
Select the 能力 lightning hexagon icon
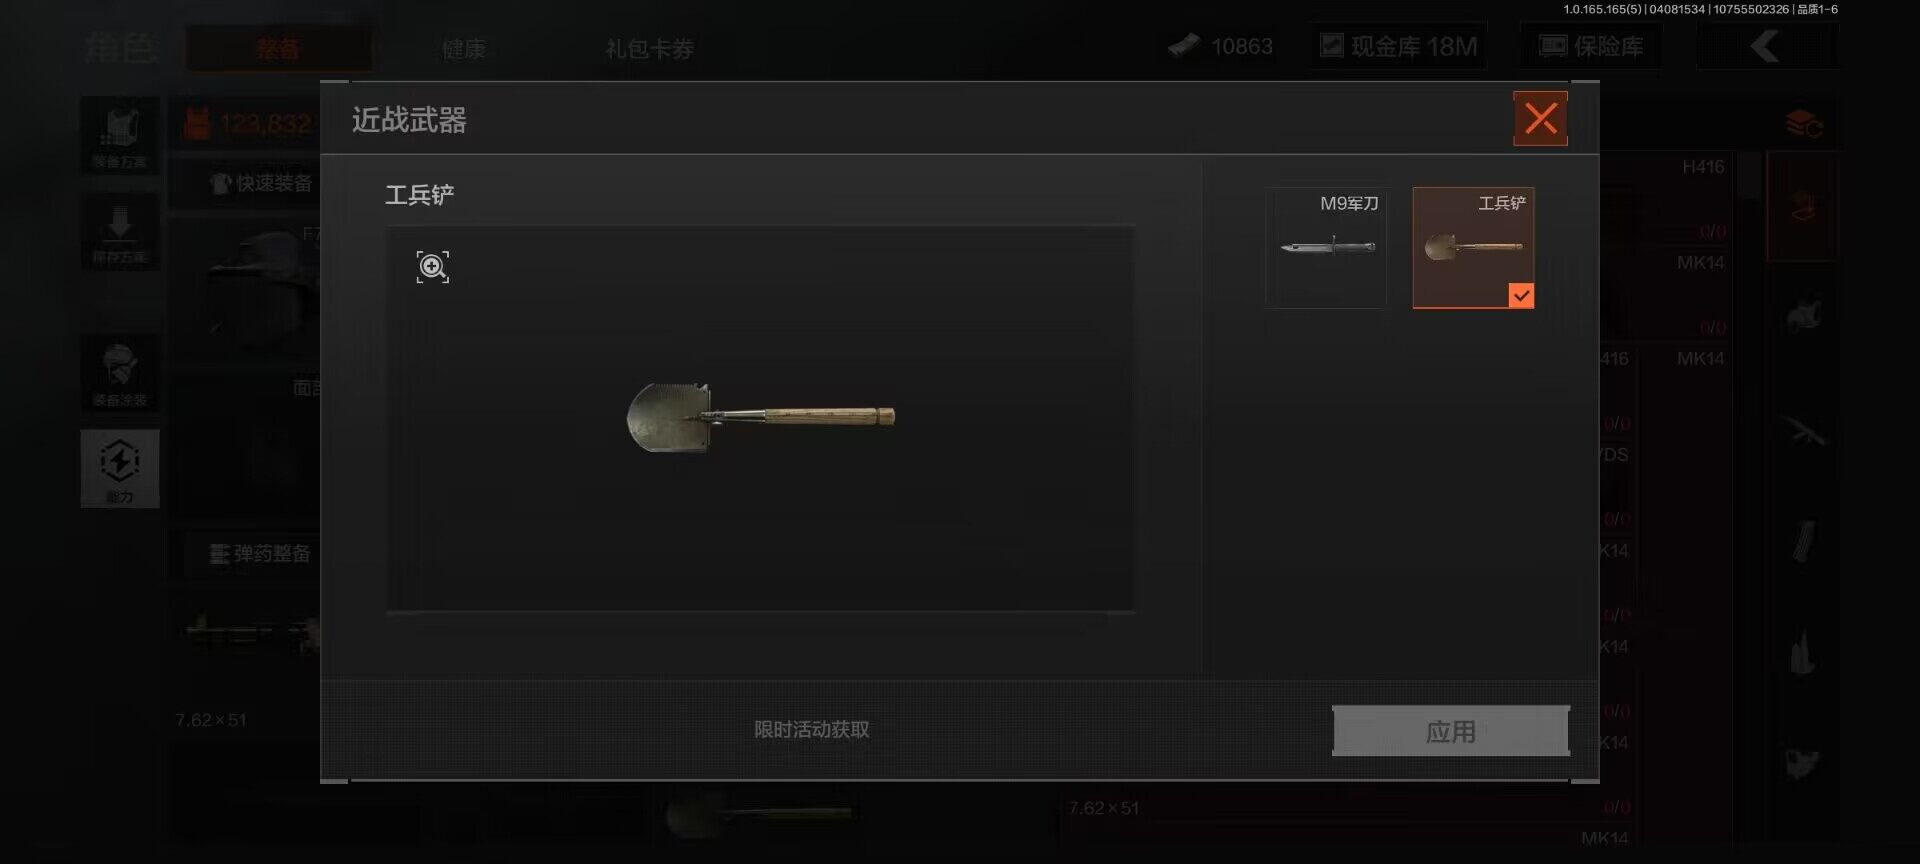tap(120, 469)
